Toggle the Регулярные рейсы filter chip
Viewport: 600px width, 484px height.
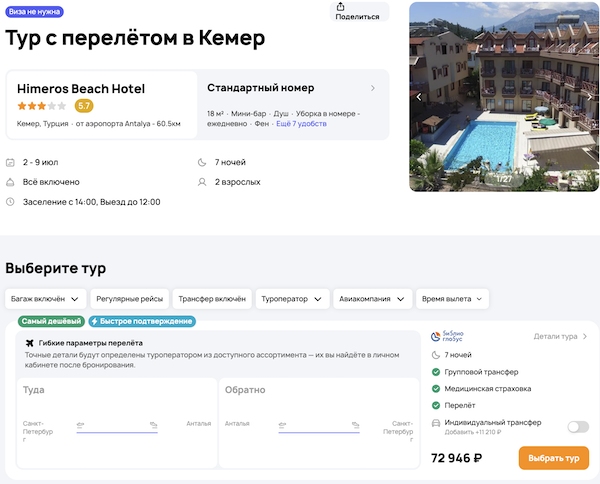pyautogui.click(x=128, y=299)
